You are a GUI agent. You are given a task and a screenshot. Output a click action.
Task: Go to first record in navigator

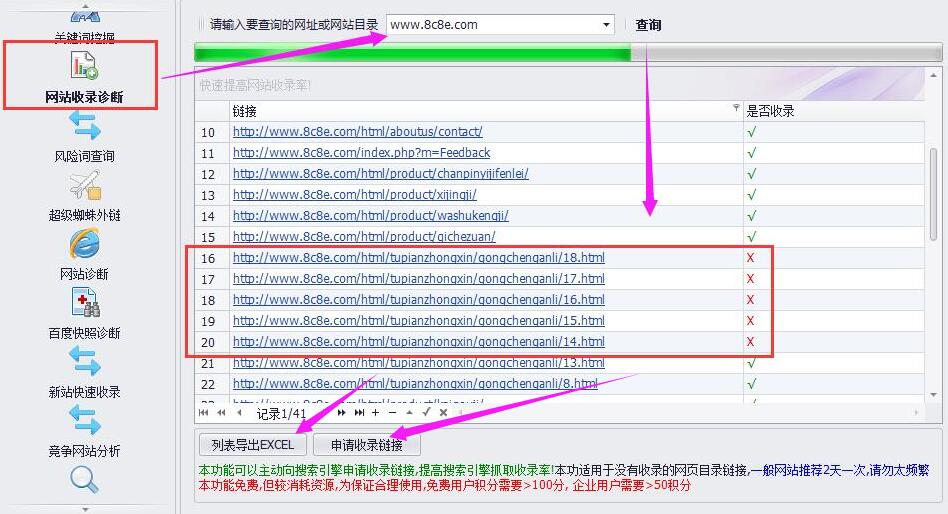tap(204, 412)
